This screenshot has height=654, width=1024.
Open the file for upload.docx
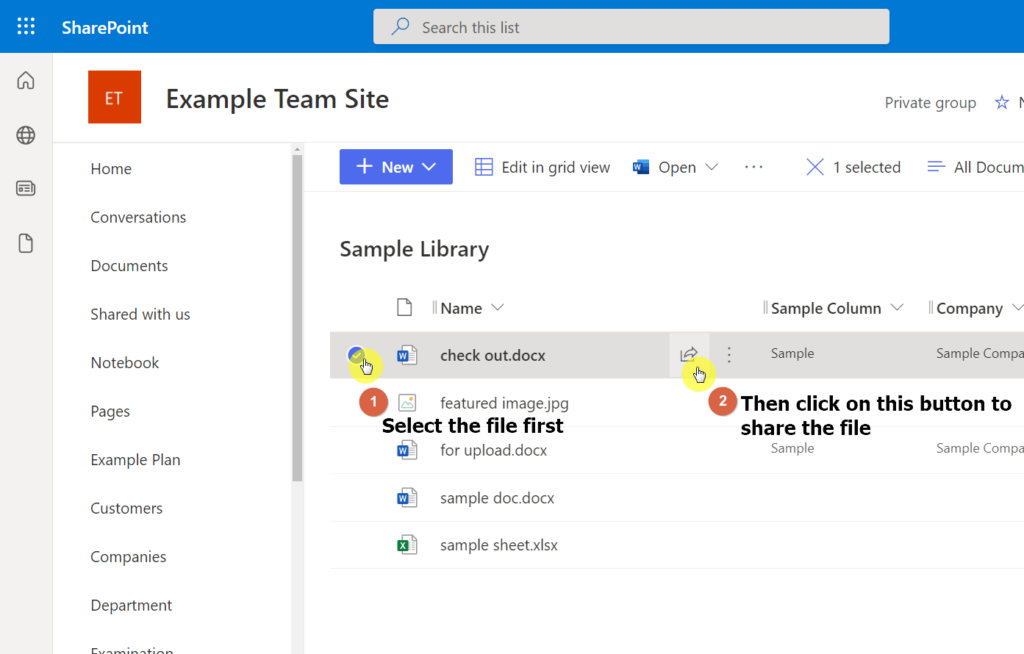493,450
